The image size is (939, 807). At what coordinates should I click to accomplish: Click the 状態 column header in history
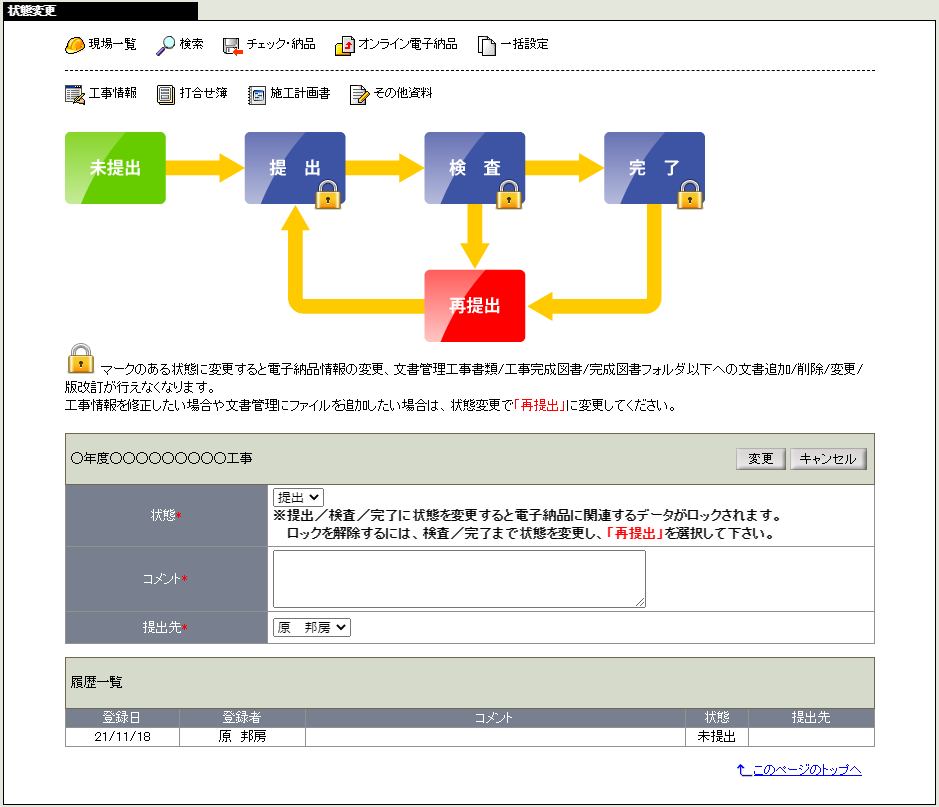(x=717, y=717)
